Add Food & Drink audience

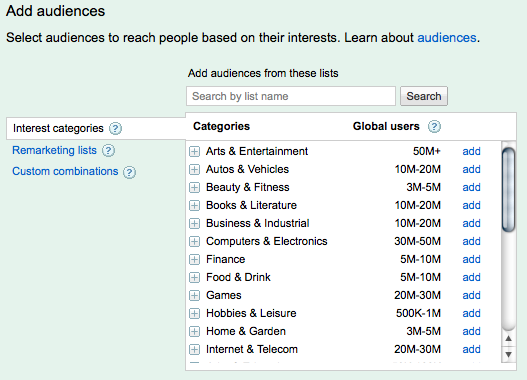click(x=471, y=277)
